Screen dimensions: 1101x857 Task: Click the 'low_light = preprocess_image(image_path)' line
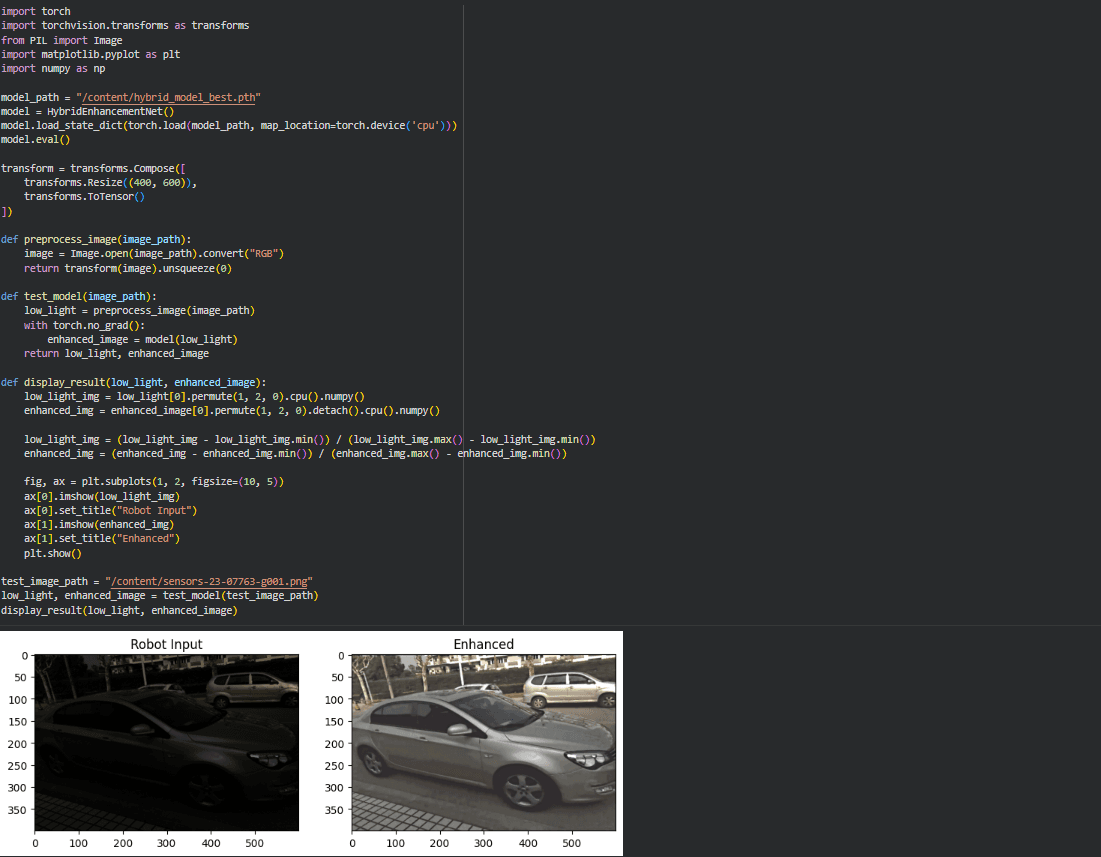(139, 310)
